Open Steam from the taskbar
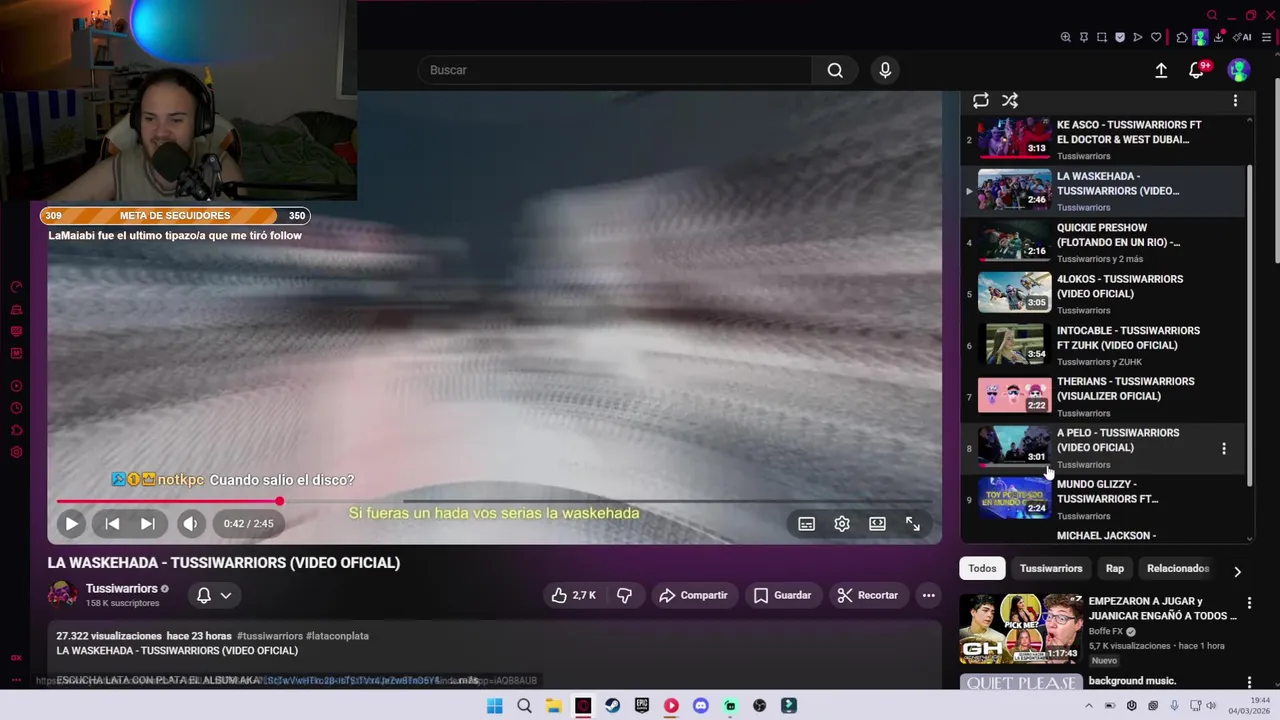 [x=612, y=706]
